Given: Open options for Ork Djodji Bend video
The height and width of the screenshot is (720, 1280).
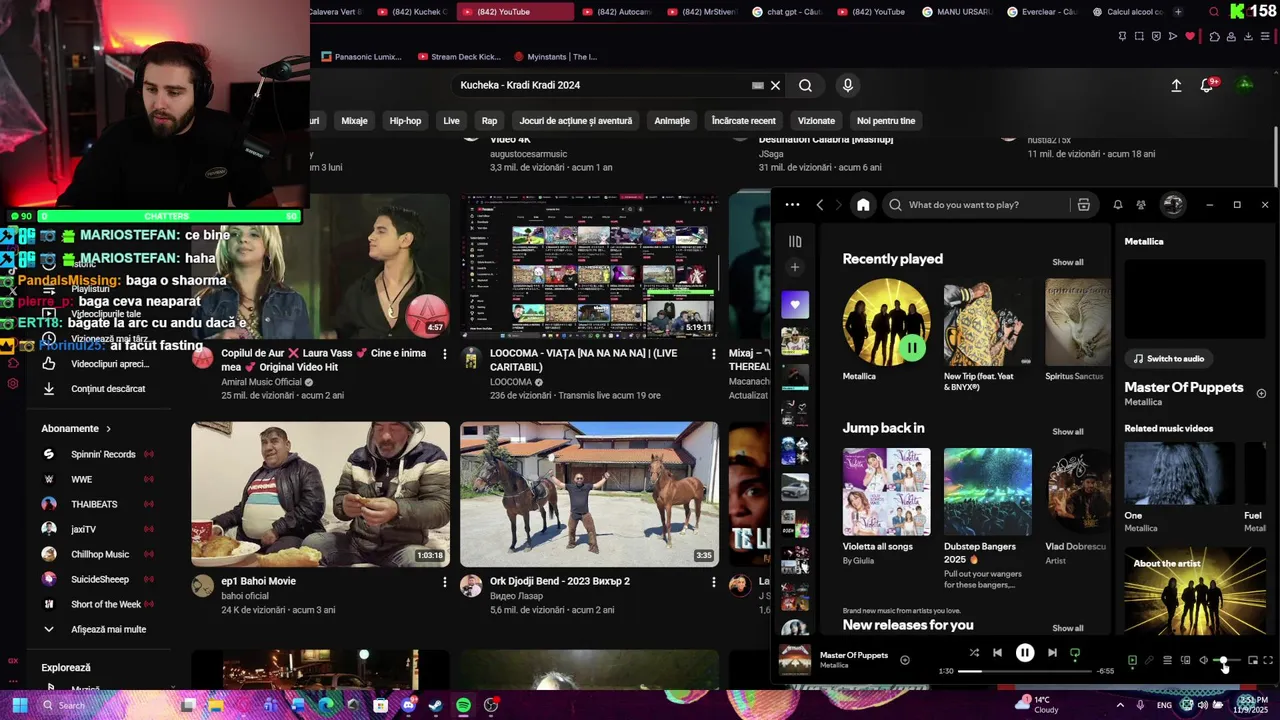Looking at the screenshot, I should (713, 582).
